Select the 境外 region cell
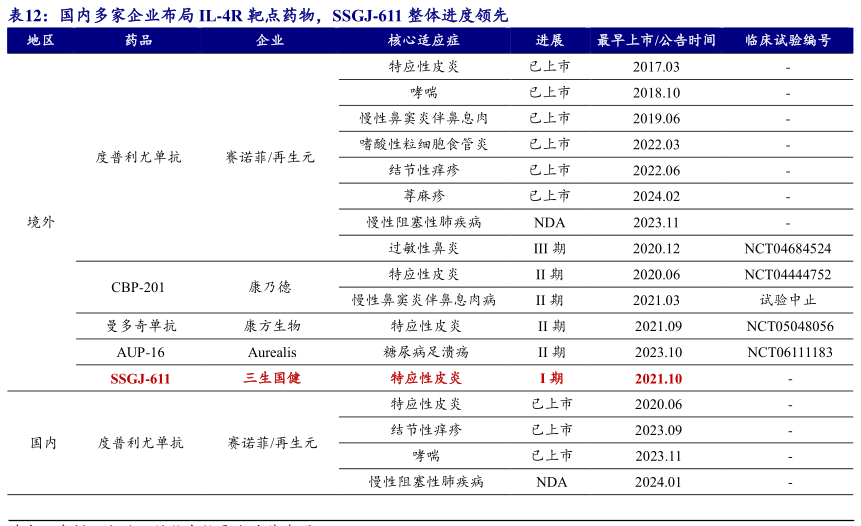 [41, 222]
